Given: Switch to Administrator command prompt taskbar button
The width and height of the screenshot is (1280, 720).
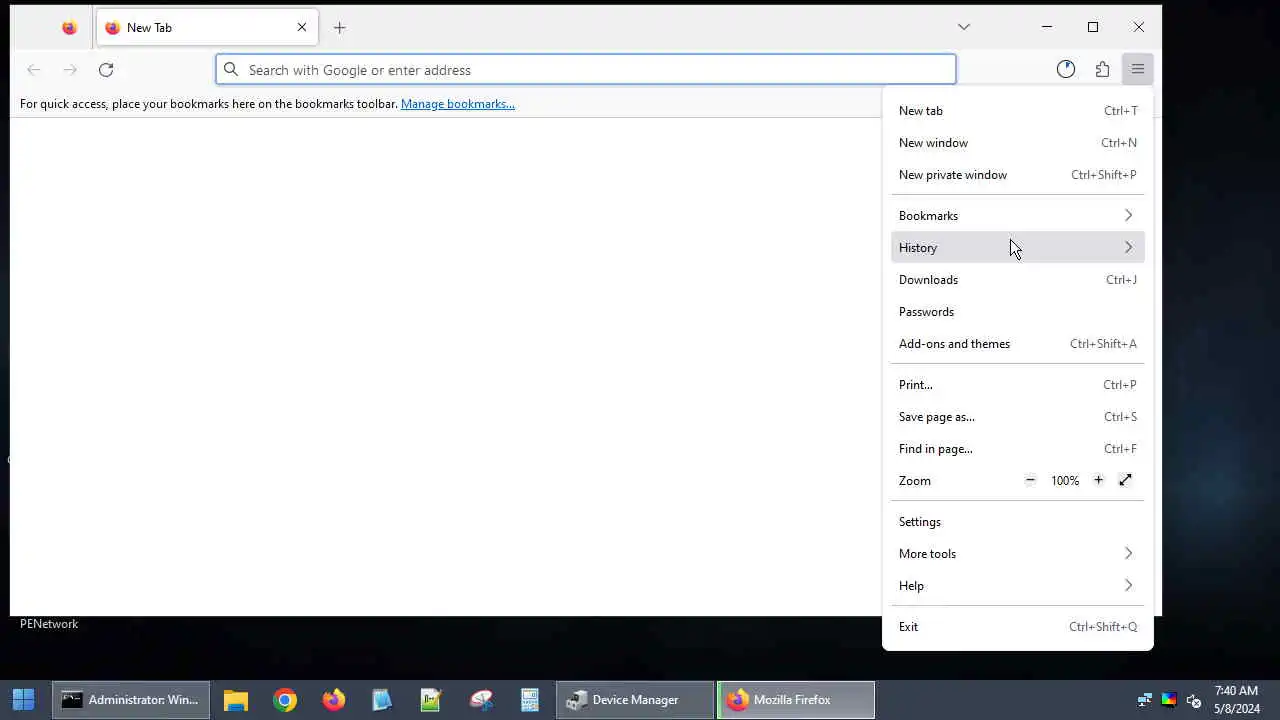Looking at the screenshot, I should pos(131,700).
